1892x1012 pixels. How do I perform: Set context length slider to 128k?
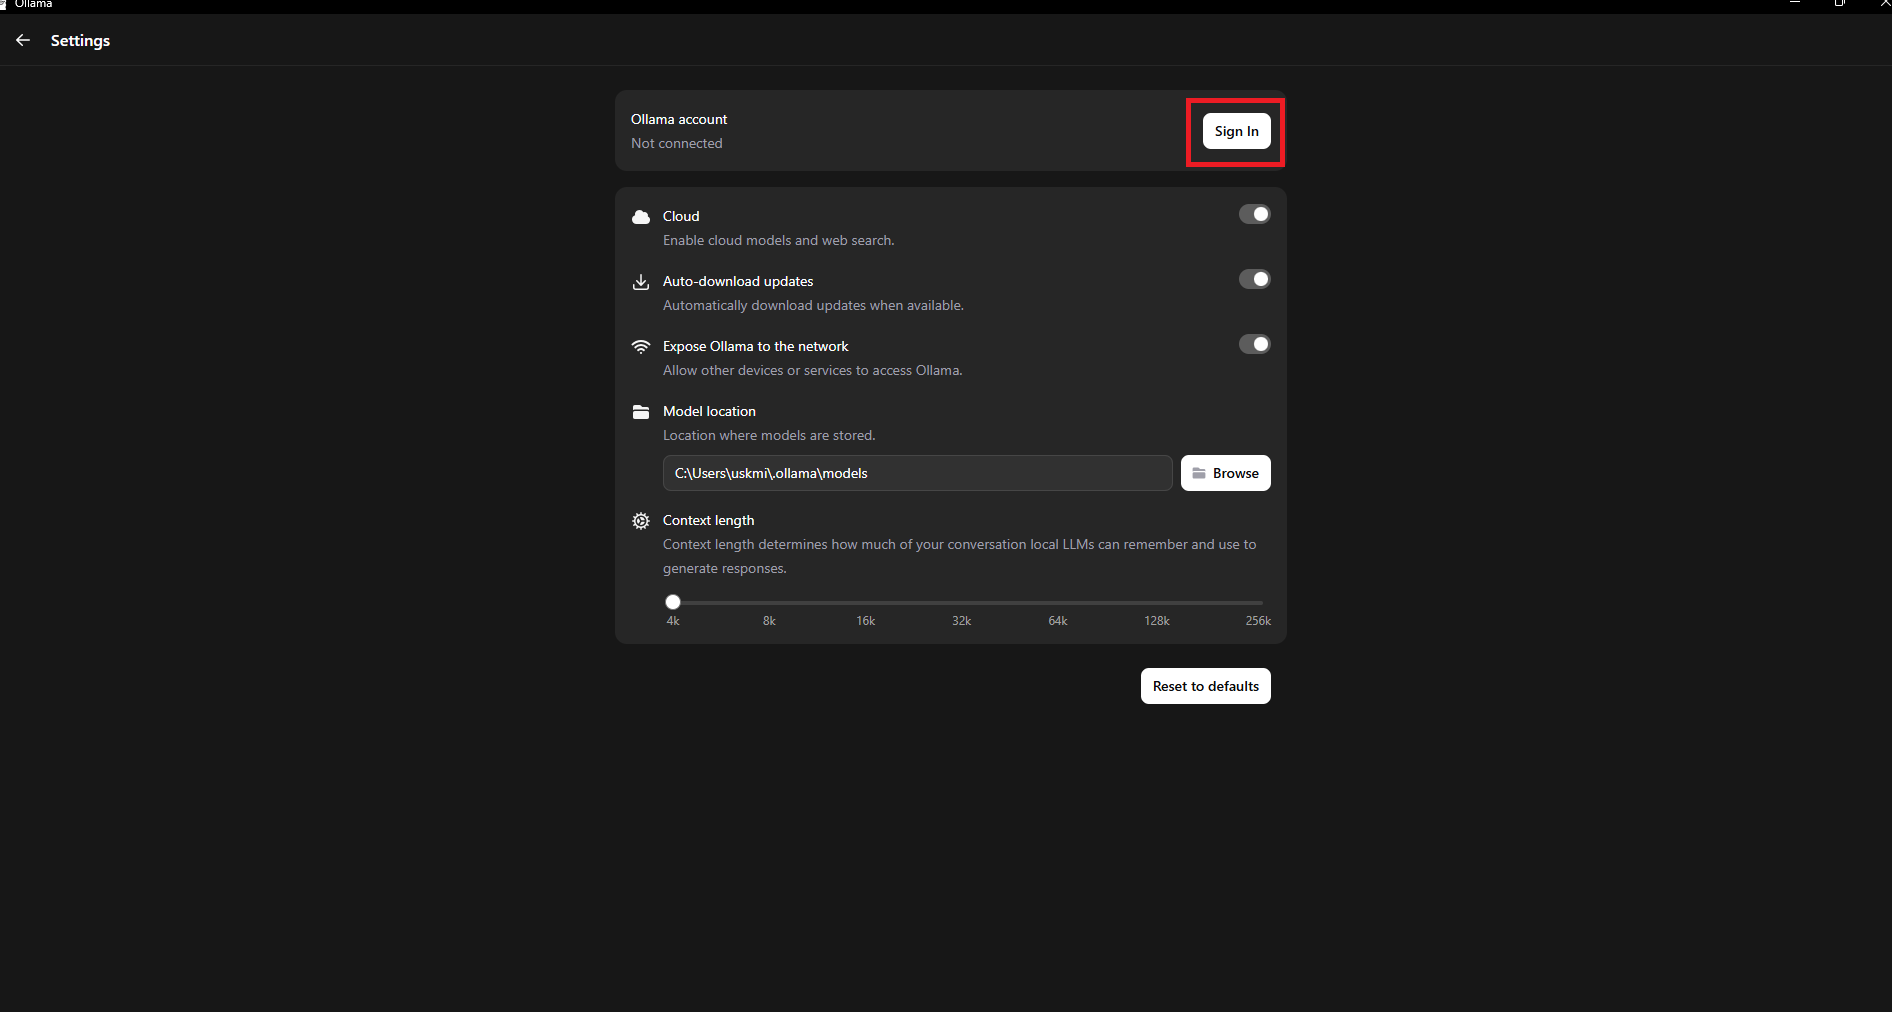[1157, 603]
